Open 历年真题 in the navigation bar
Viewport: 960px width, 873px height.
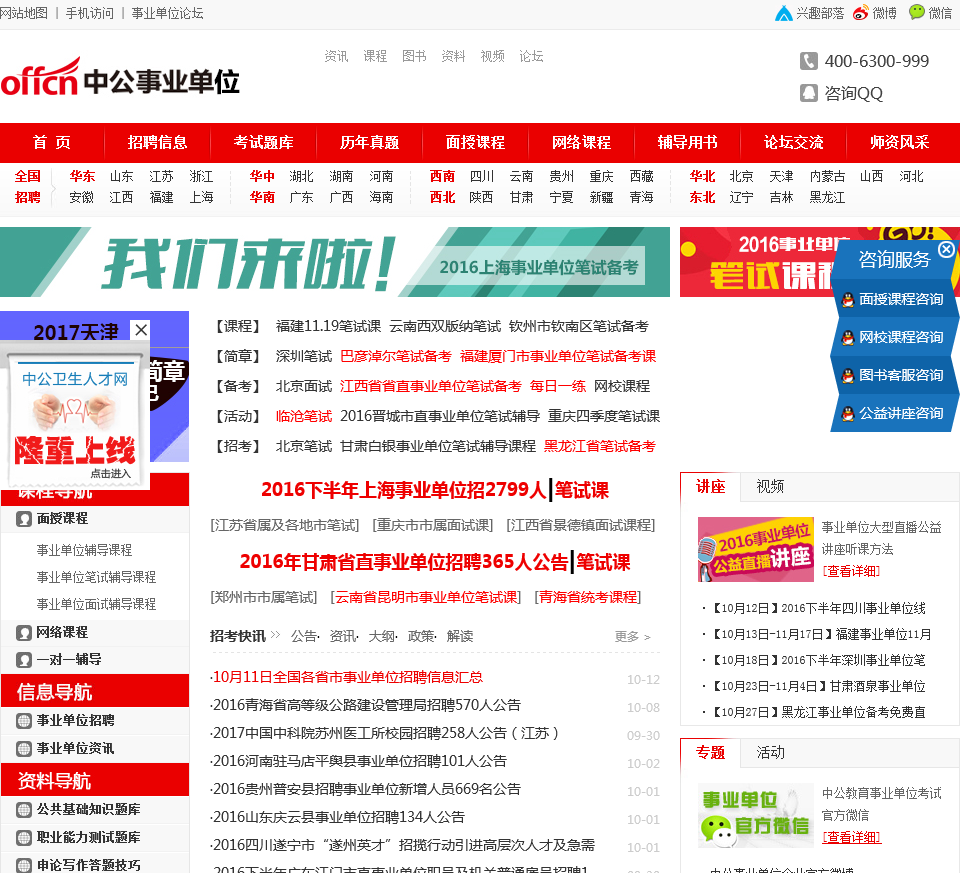(x=369, y=143)
